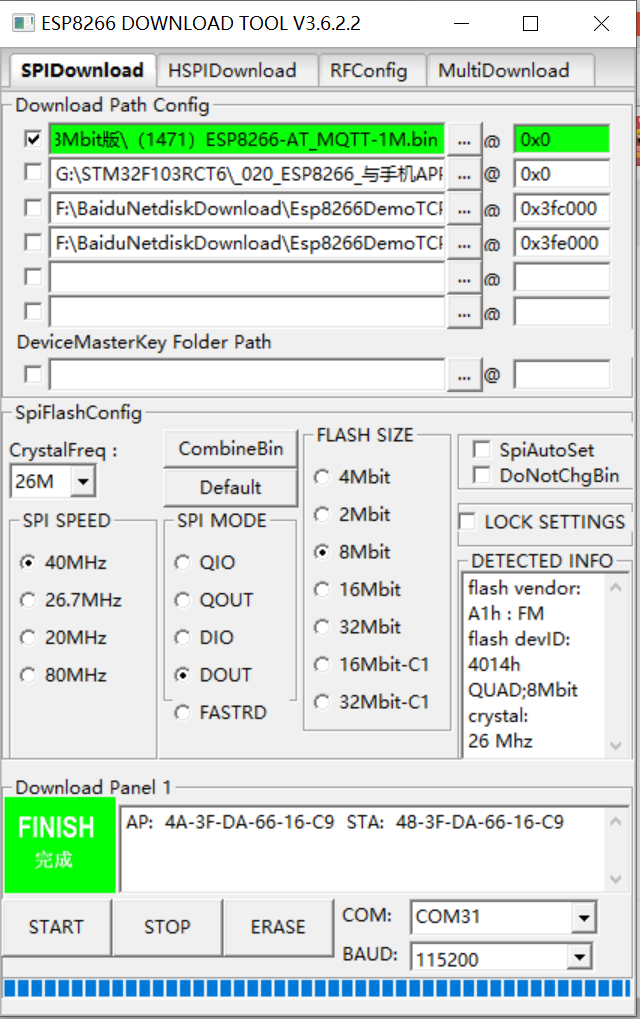The width and height of the screenshot is (640, 1019).
Task: Select 2Mbit flash size
Action: coord(352,515)
